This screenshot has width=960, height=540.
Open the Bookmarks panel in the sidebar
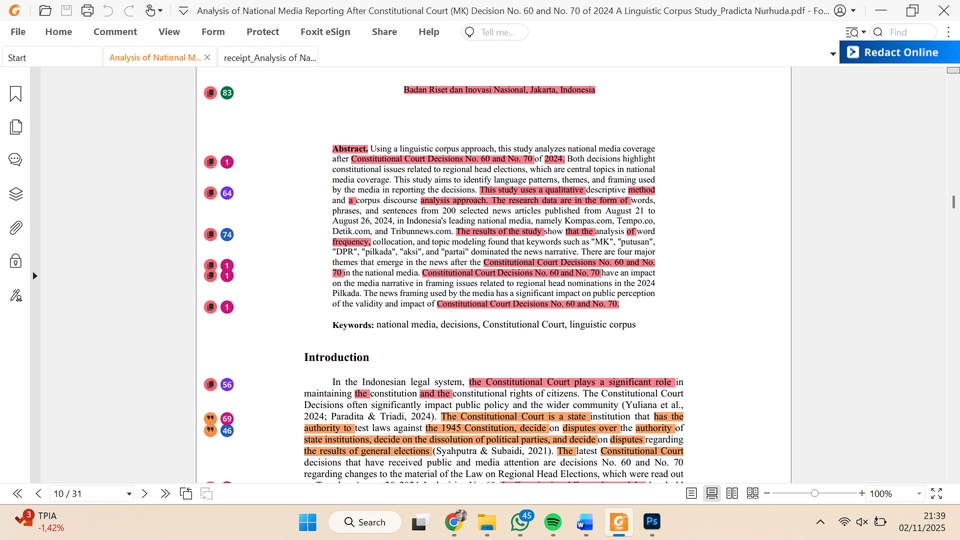pos(16,94)
